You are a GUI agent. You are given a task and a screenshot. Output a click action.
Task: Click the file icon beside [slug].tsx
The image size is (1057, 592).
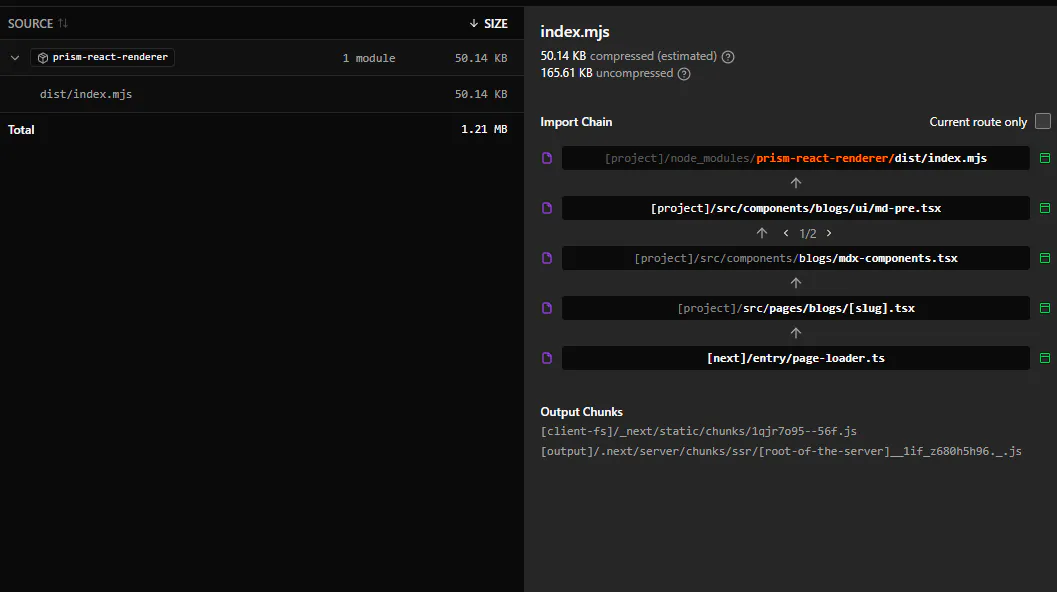tap(547, 308)
